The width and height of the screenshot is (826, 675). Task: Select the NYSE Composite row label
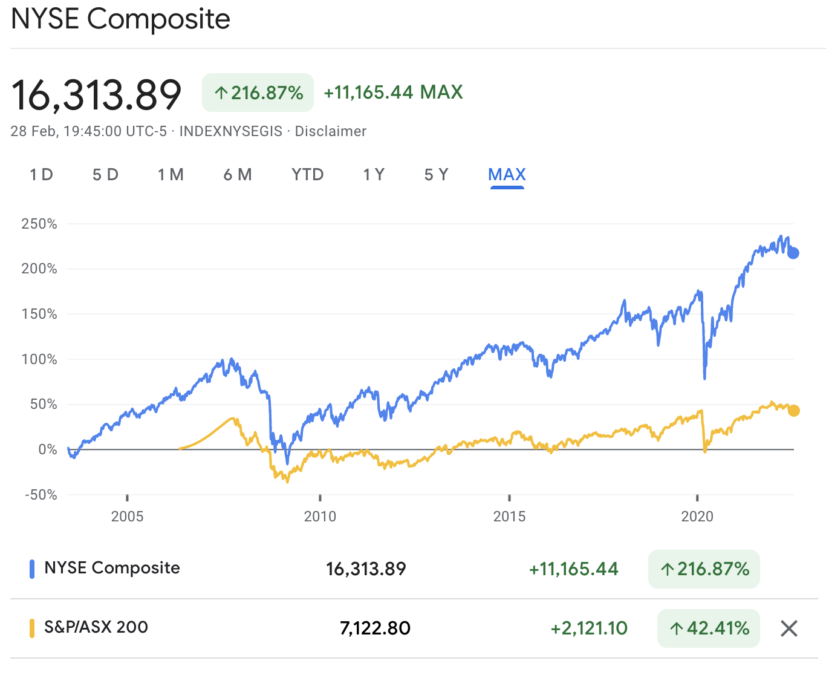click(111, 568)
